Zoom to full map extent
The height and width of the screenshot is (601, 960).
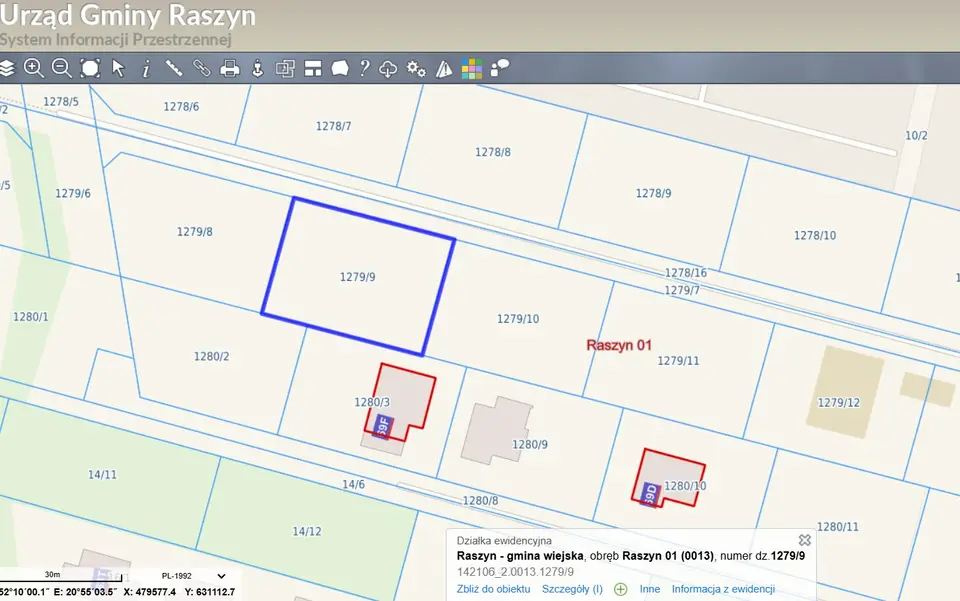pyautogui.click(x=90, y=68)
